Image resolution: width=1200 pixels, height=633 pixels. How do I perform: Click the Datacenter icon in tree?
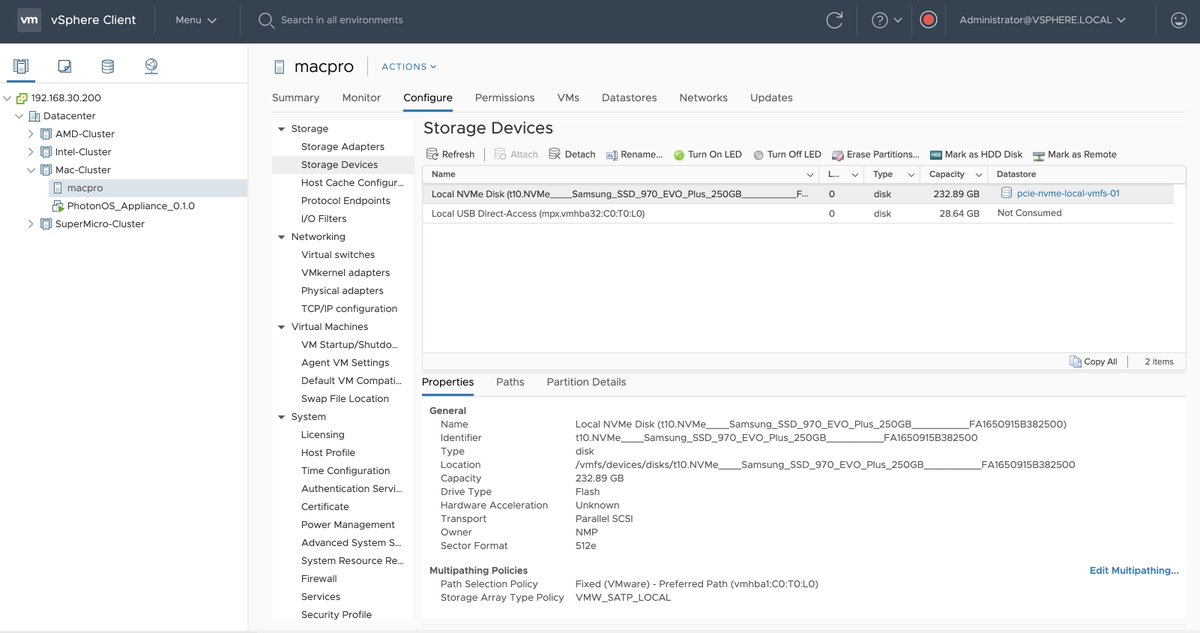coord(35,116)
